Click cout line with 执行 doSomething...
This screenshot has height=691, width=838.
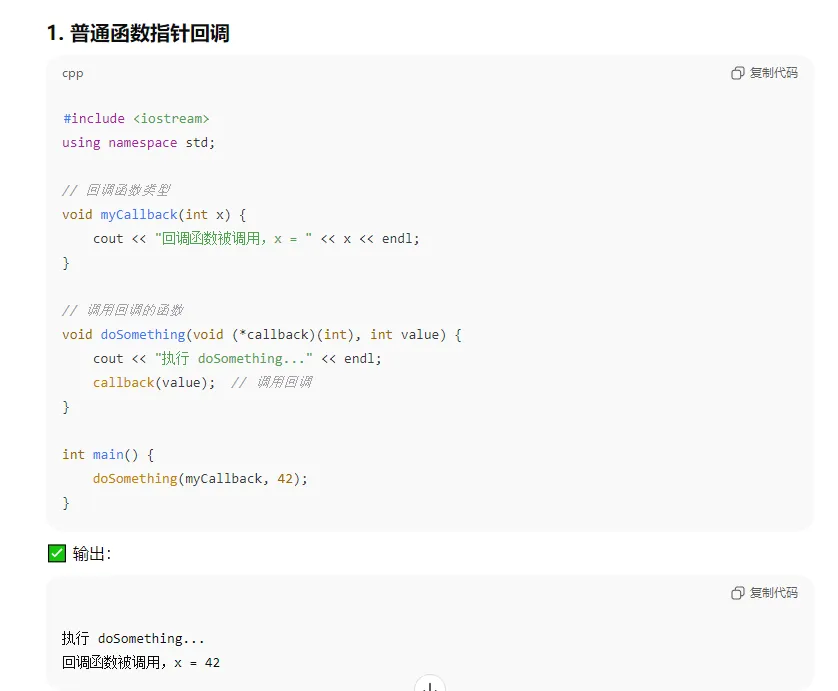237,359
